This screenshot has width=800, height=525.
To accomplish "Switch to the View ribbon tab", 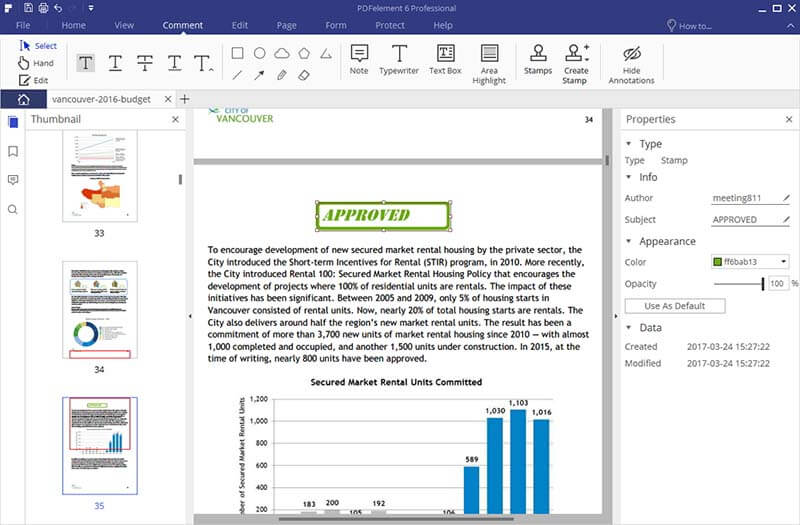I will point(124,25).
